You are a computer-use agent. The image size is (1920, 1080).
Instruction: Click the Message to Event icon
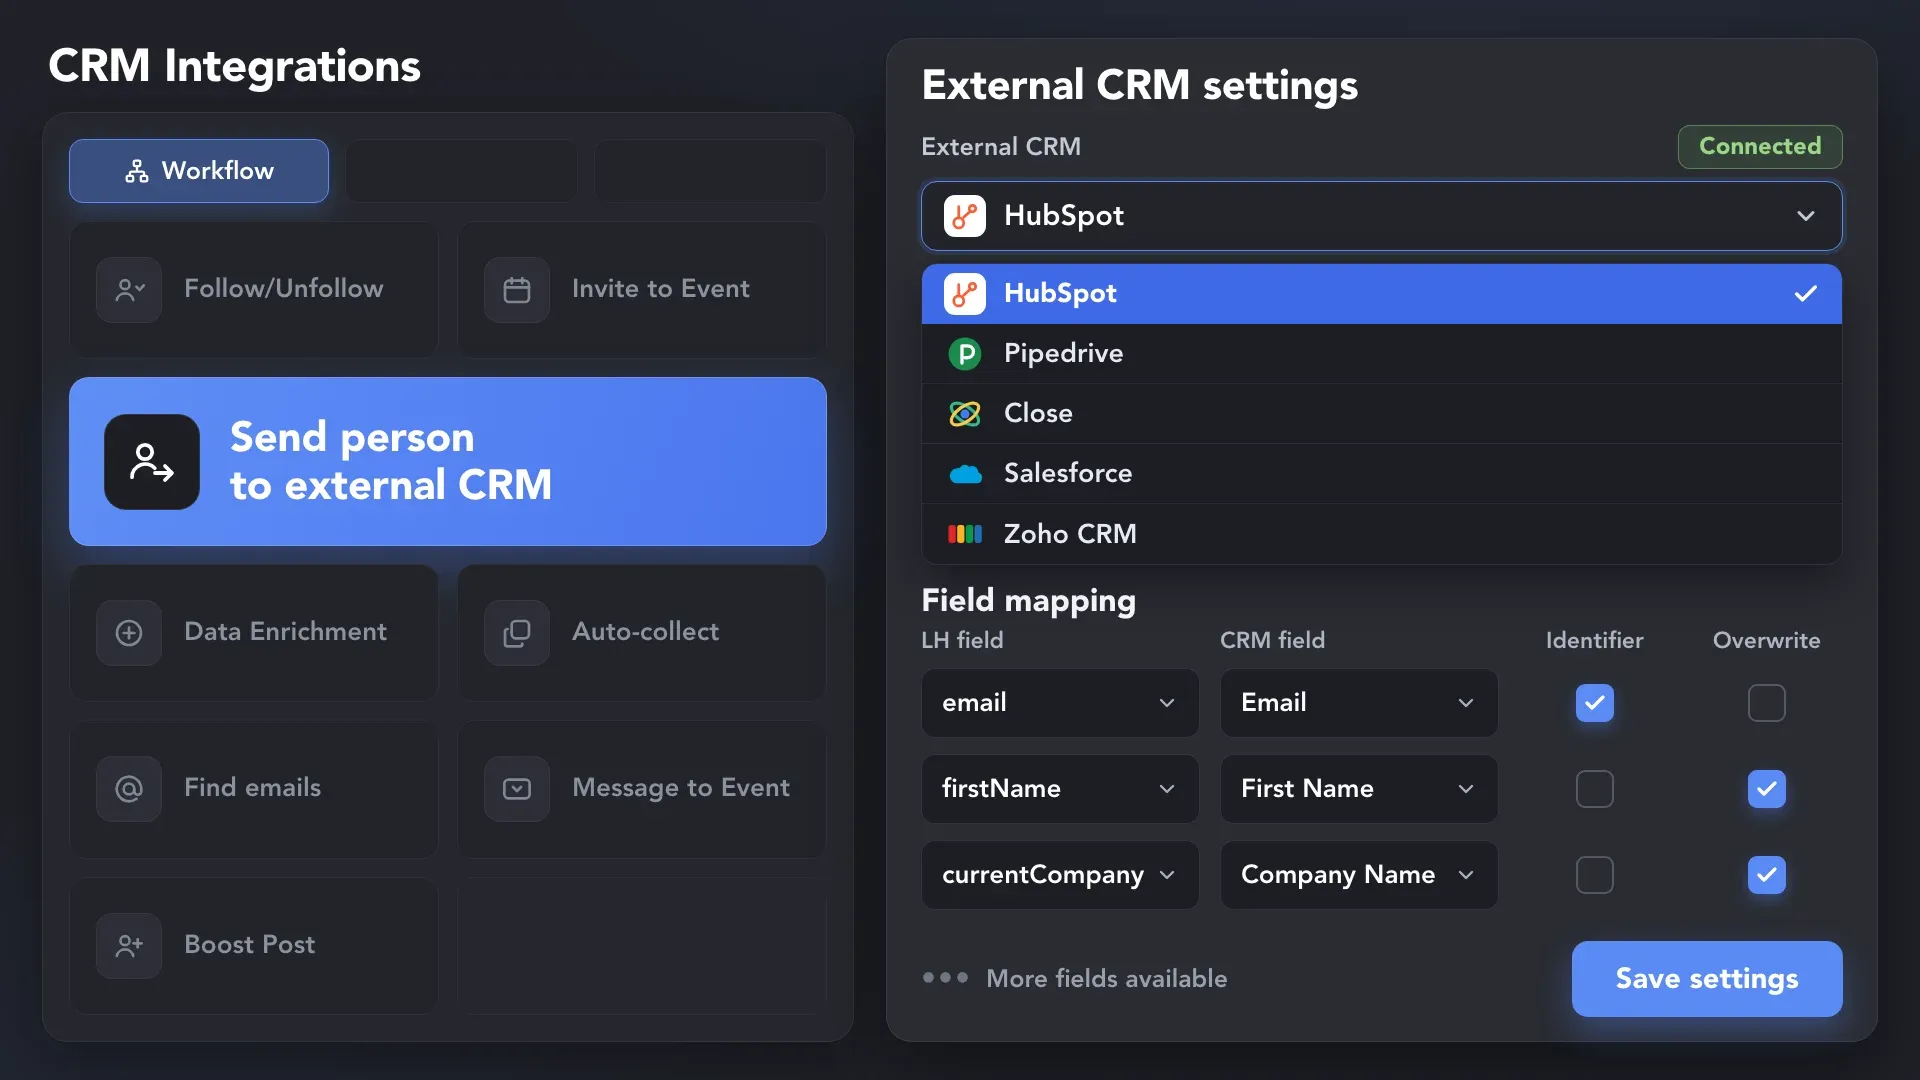517,789
